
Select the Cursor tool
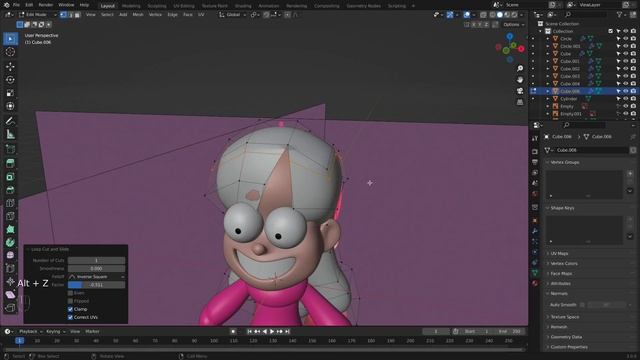click(x=10, y=52)
